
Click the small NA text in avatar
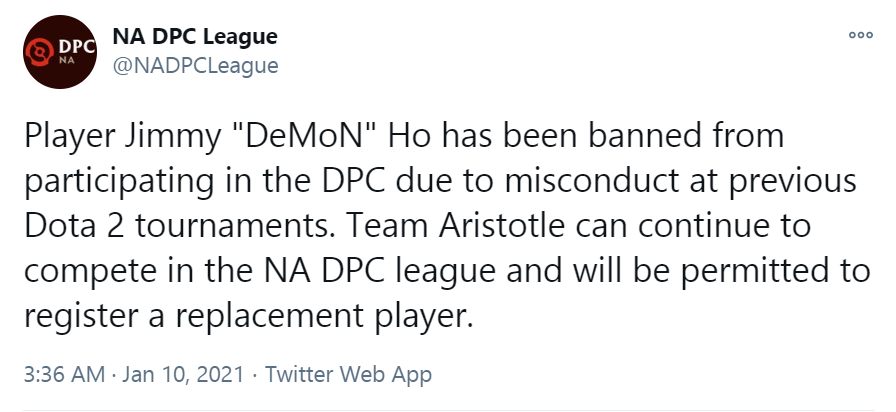[x=67, y=61]
